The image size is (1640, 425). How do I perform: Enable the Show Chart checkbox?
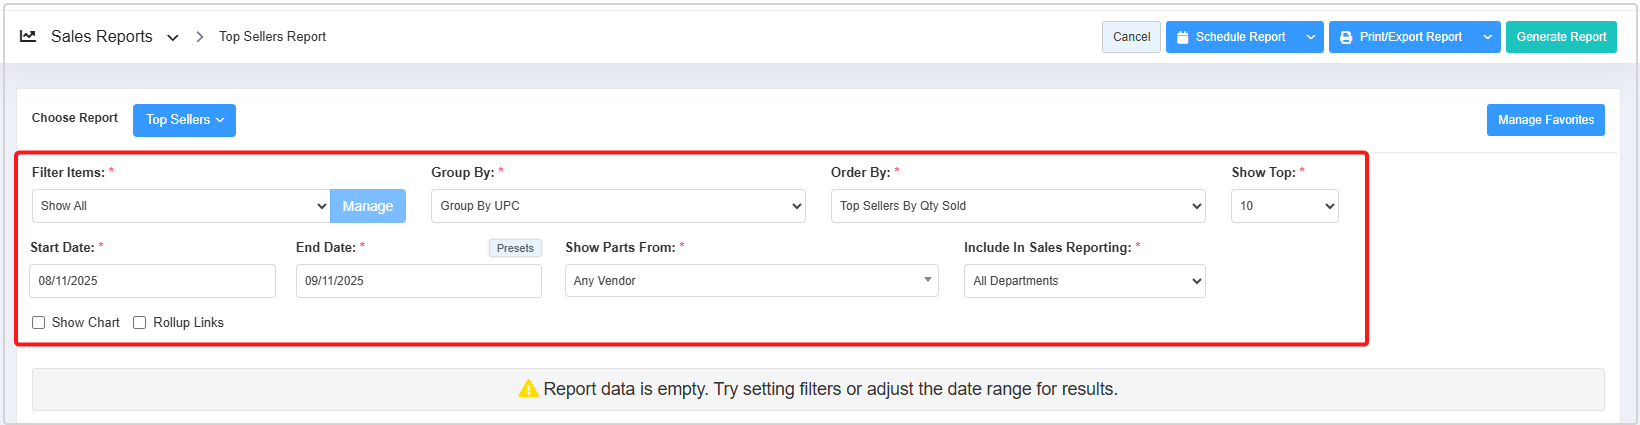pos(39,323)
